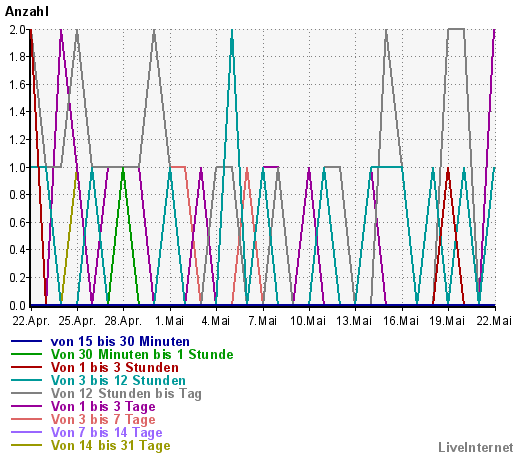Click the 'von 15 bis 30 Minuten' legend label

coord(120,341)
